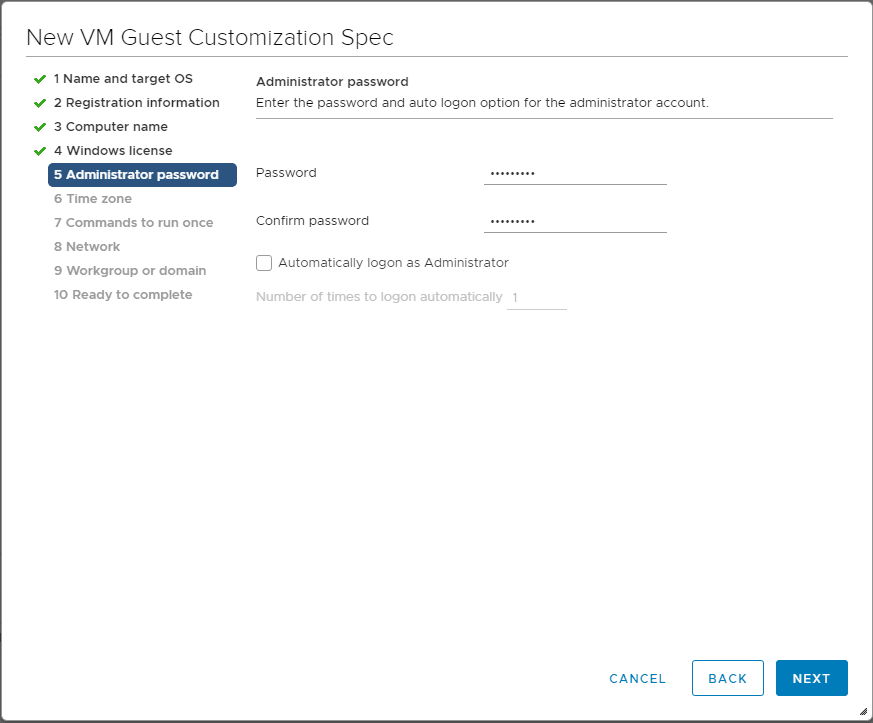The width and height of the screenshot is (873, 723).
Task: Click step 7 Commands to run once
Action: pyautogui.click(x=133, y=223)
